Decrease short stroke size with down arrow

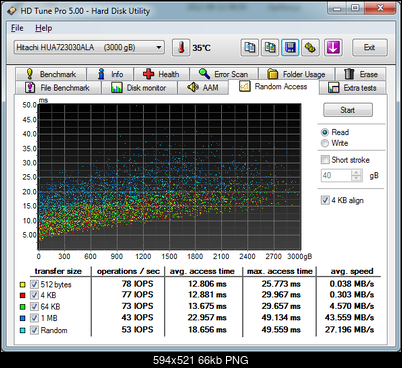click(357, 179)
